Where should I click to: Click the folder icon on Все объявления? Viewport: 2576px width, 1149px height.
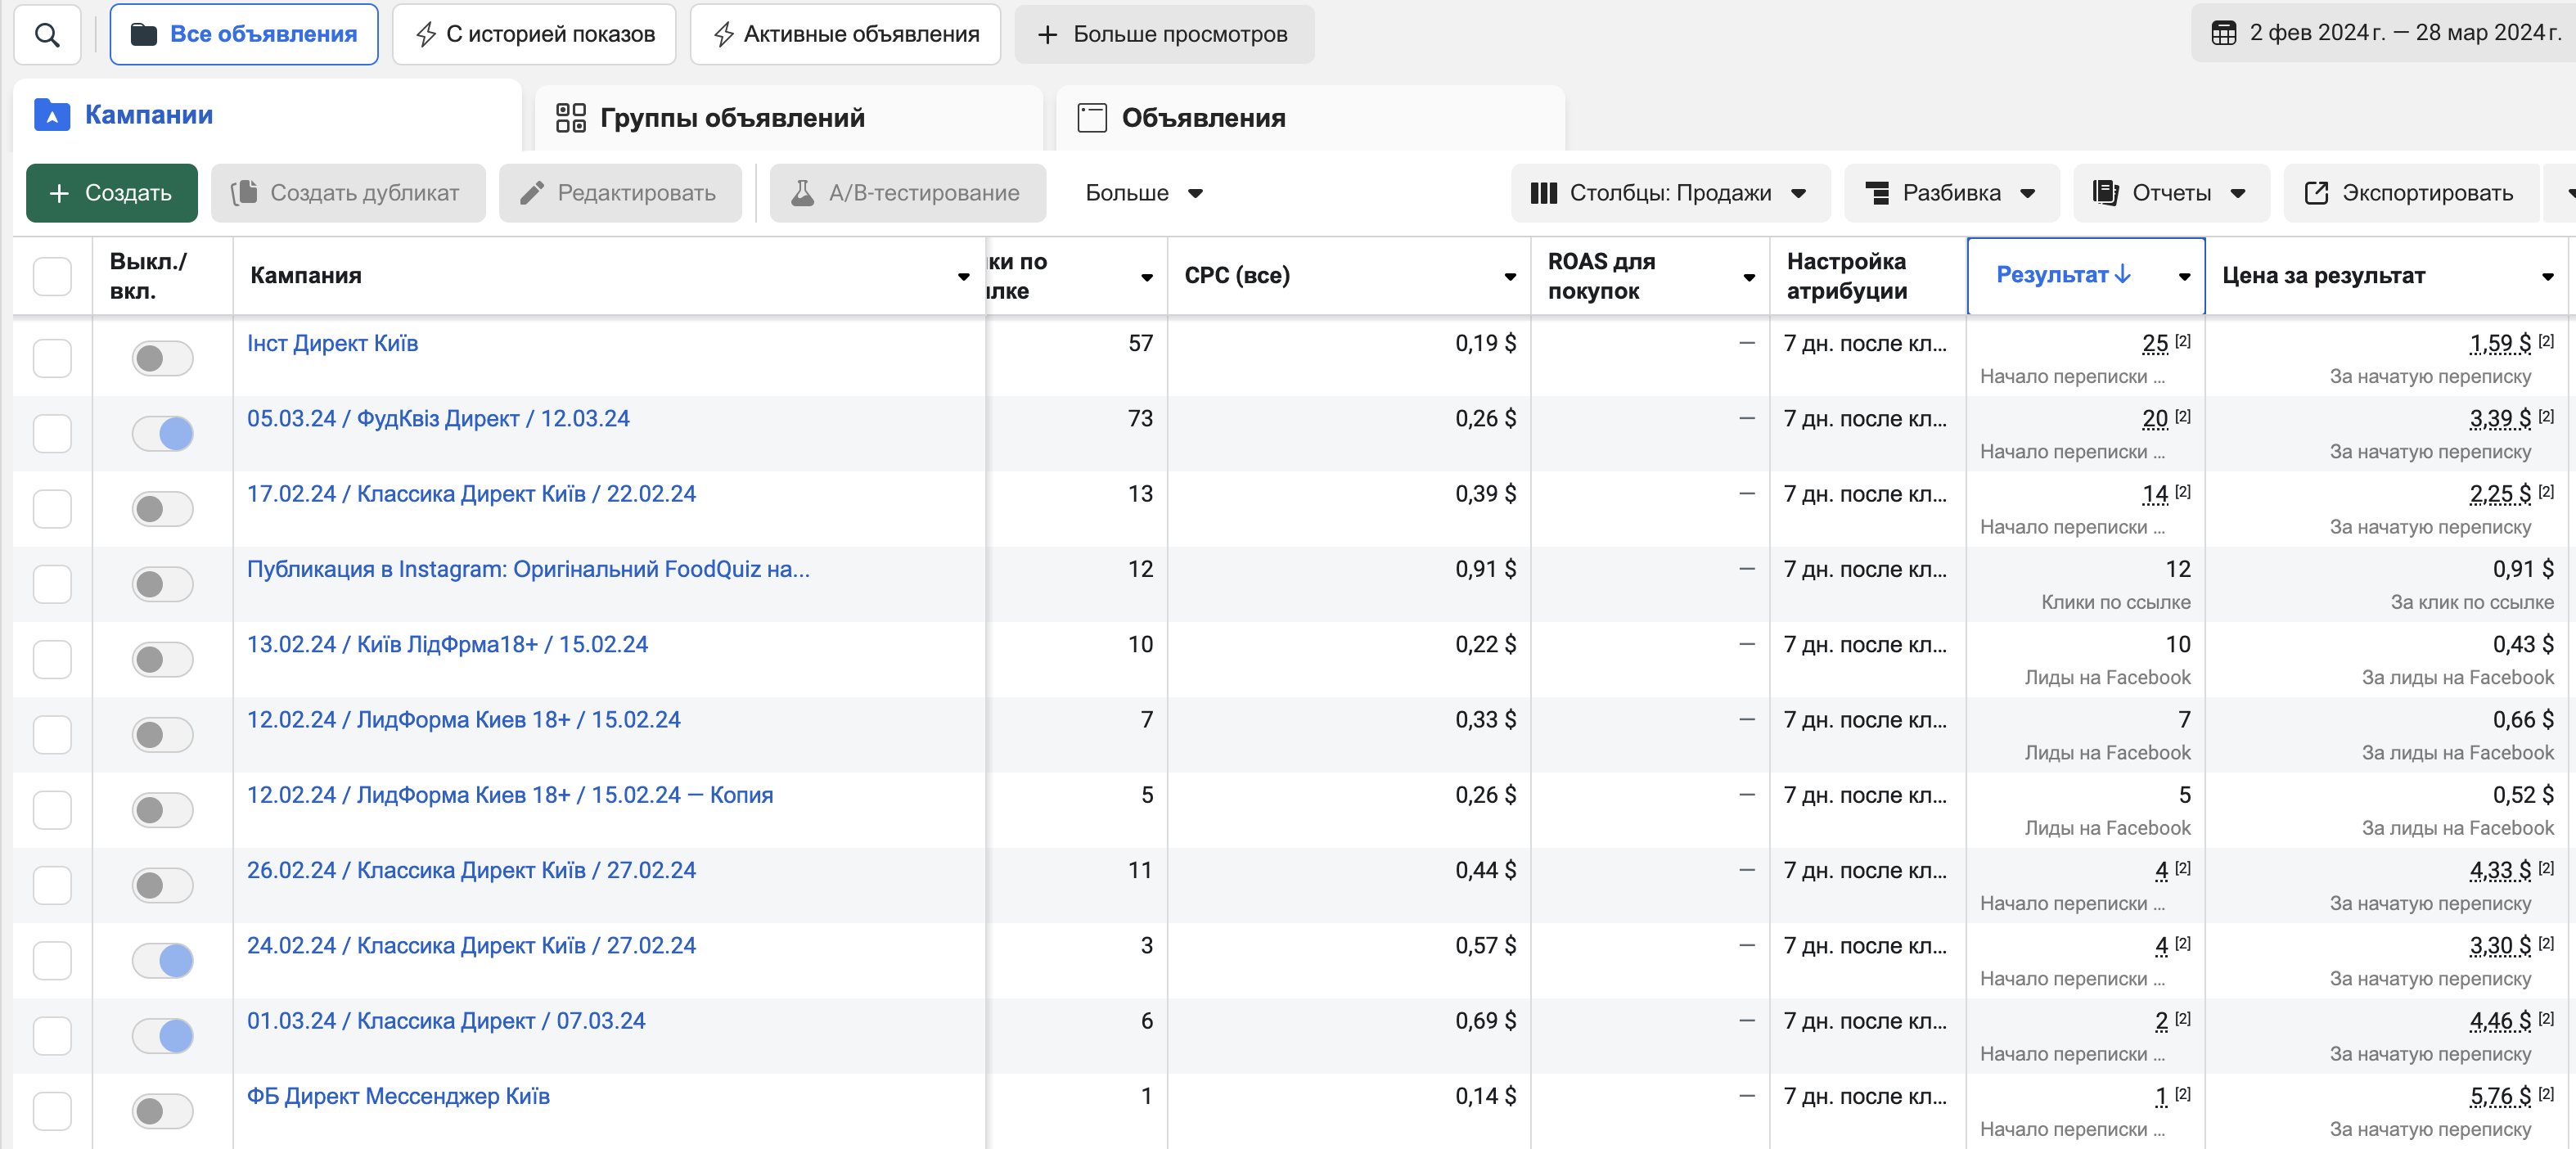click(144, 35)
